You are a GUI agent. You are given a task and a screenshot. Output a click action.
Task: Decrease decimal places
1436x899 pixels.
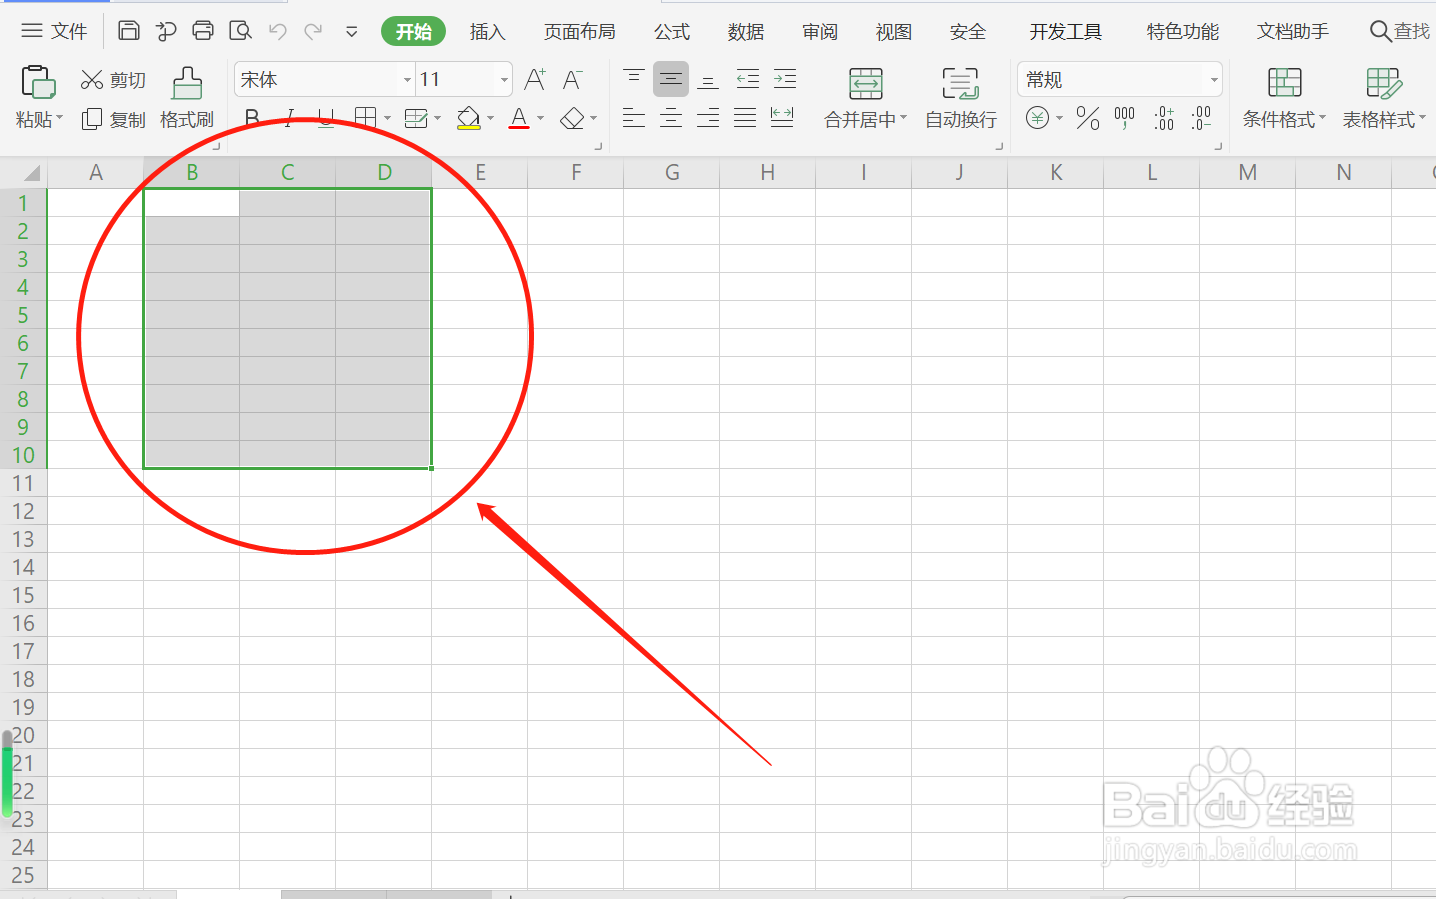1202,119
